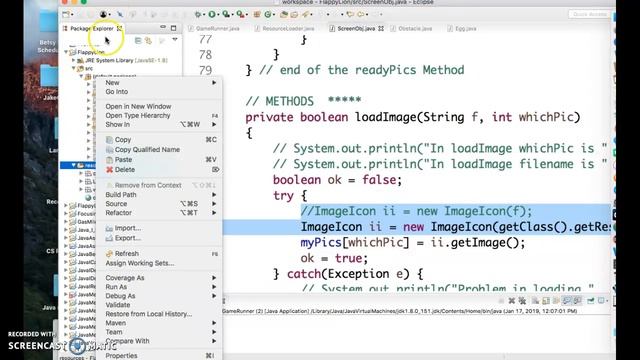640x360 pixels.
Task: Click Collapse All in Package Explorer
Action: (138, 40)
